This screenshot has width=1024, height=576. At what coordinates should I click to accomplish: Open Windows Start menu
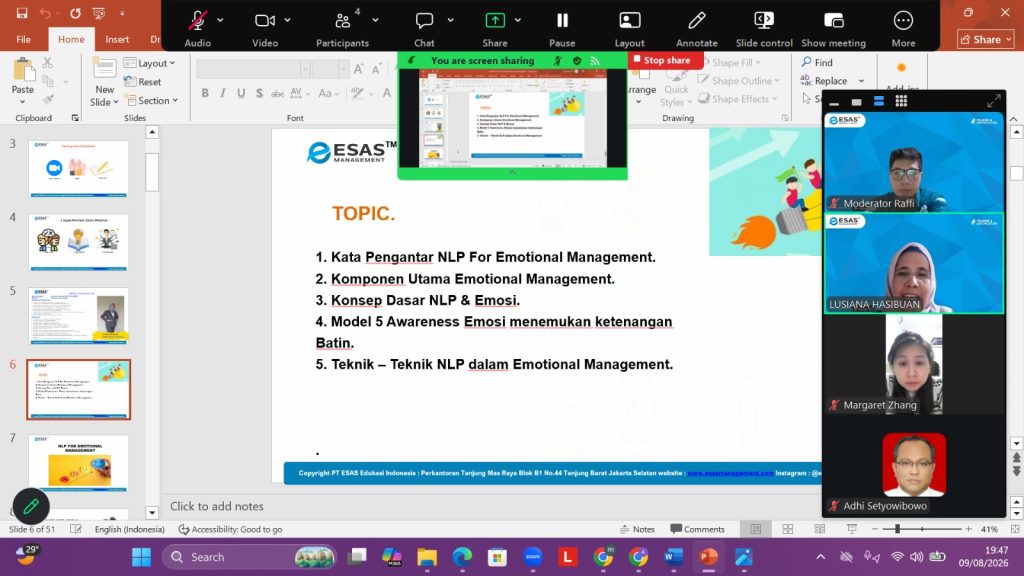(x=141, y=557)
